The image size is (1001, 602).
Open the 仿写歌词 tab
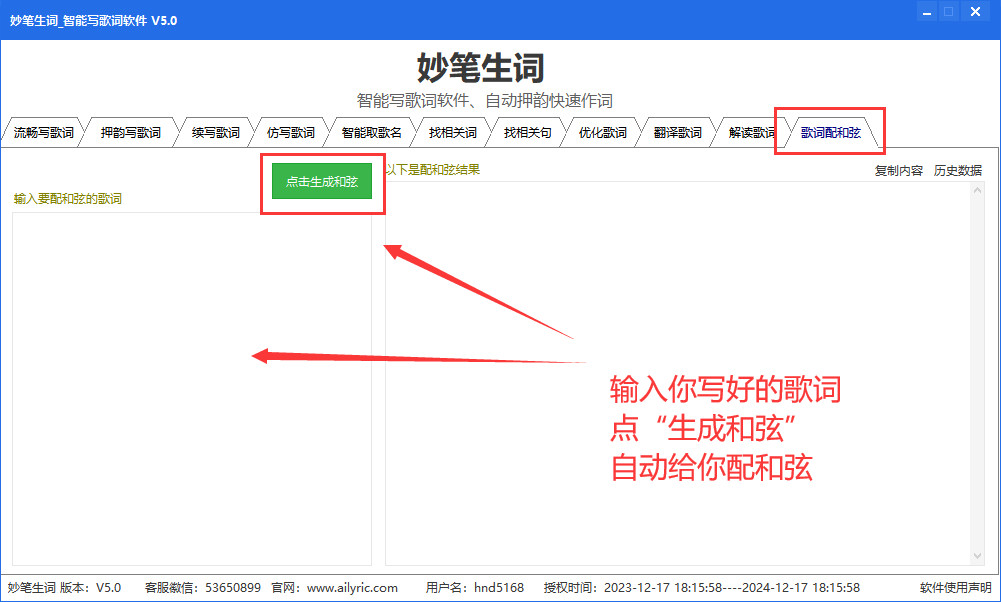(x=290, y=133)
